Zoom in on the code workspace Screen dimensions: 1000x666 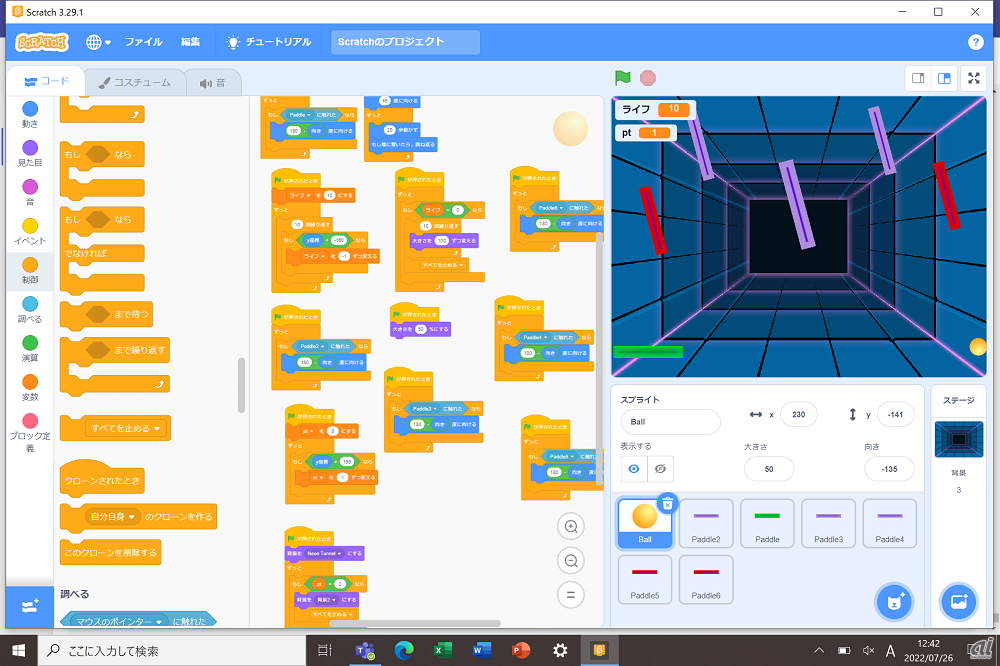[570, 526]
